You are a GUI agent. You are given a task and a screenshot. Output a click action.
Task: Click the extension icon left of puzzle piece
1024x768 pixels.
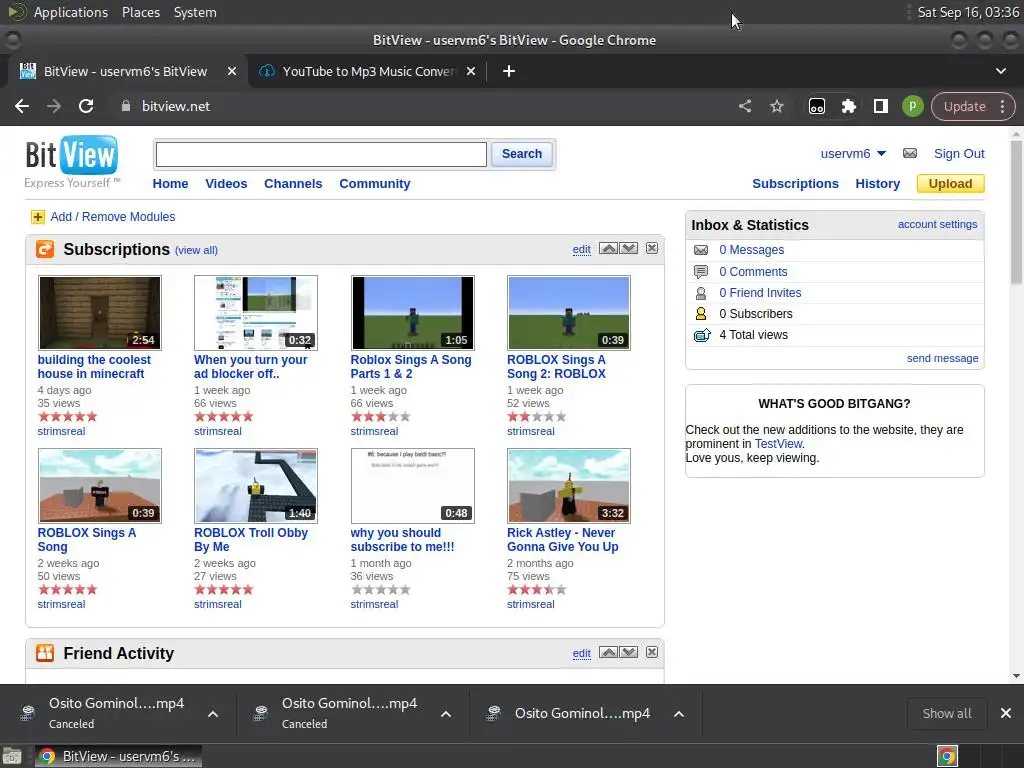point(817,106)
